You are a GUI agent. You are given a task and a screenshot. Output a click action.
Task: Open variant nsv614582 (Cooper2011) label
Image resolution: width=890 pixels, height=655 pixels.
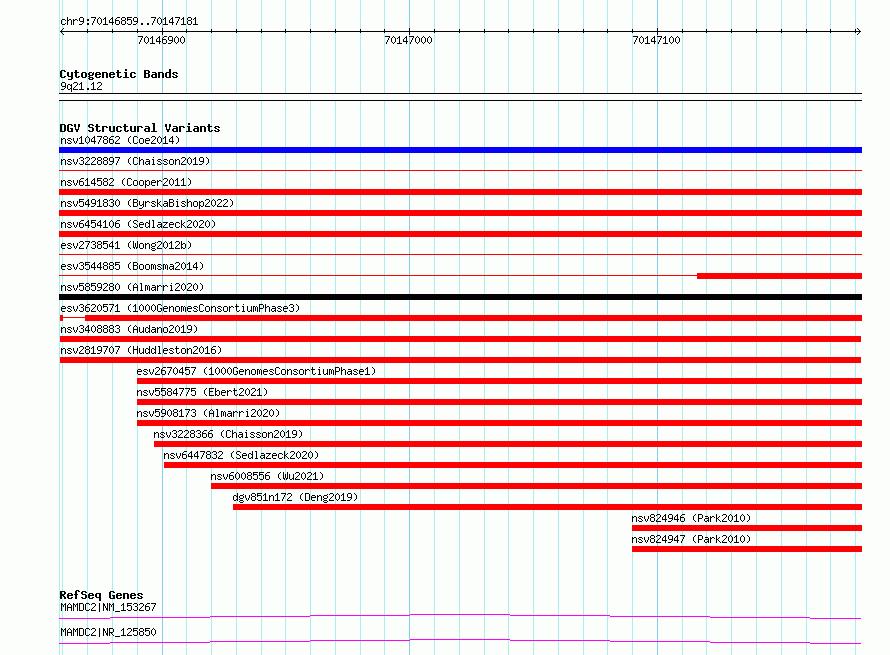pos(126,182)
